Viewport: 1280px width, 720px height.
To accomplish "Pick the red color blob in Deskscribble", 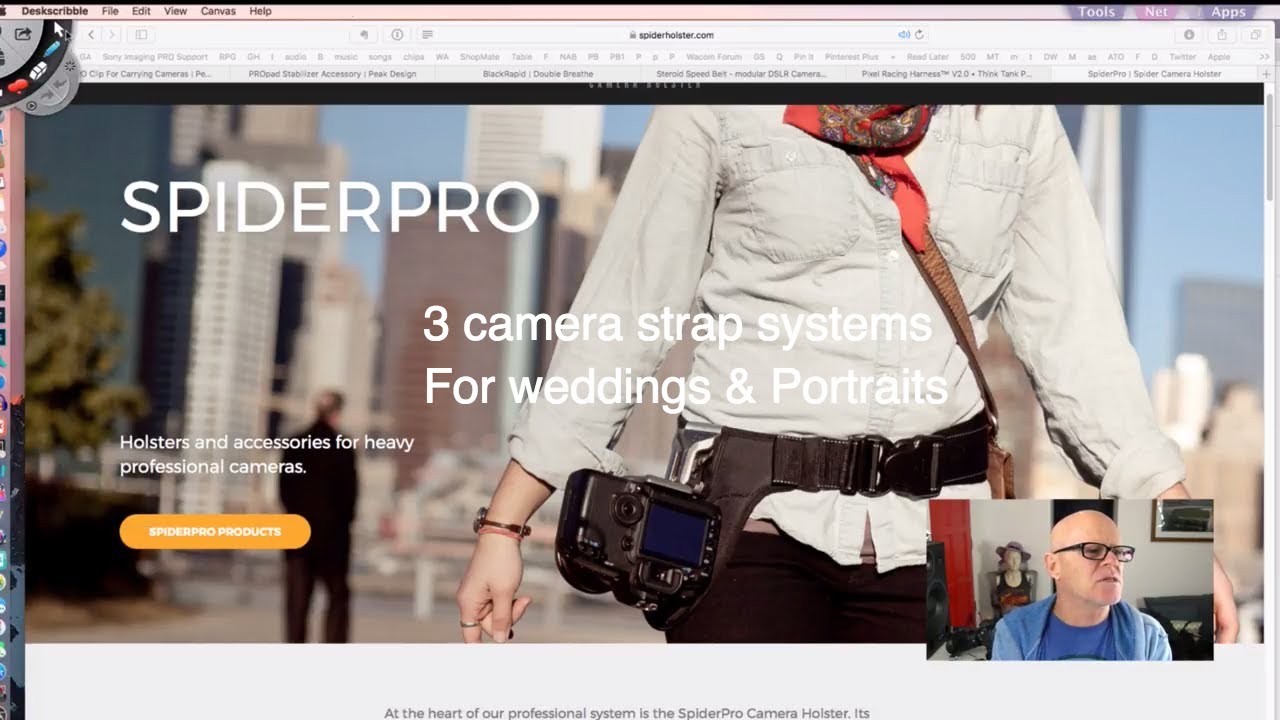I will click(18, 86).
